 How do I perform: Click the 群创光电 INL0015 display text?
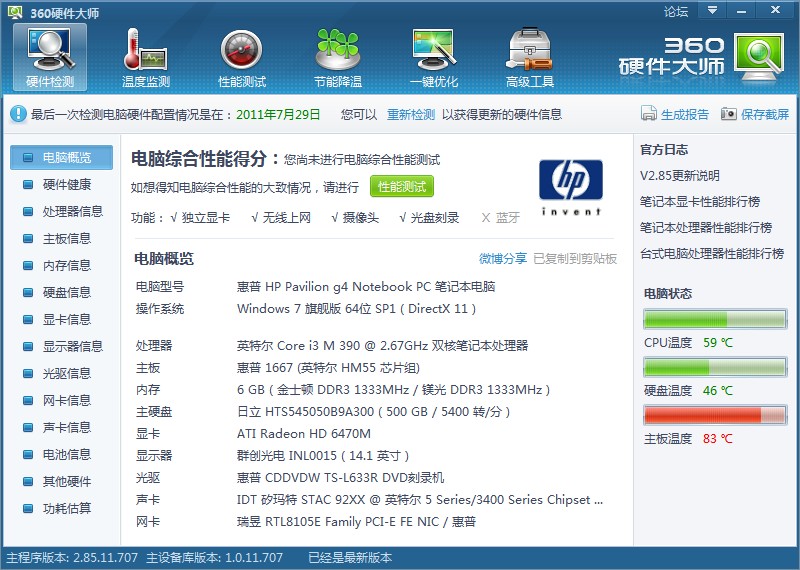(323, 456)
